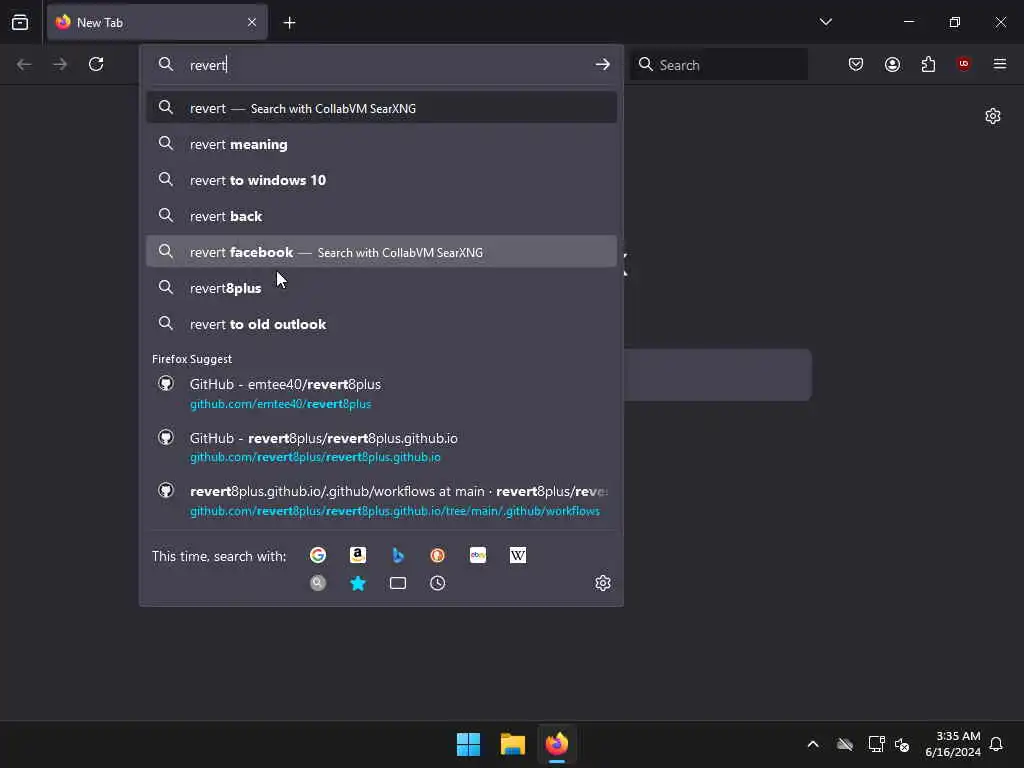Screen dimensions: 1024x768
Task: Open the Firefox application hamburger menu
Action: pyautogui.click(x=1000, y=64)
